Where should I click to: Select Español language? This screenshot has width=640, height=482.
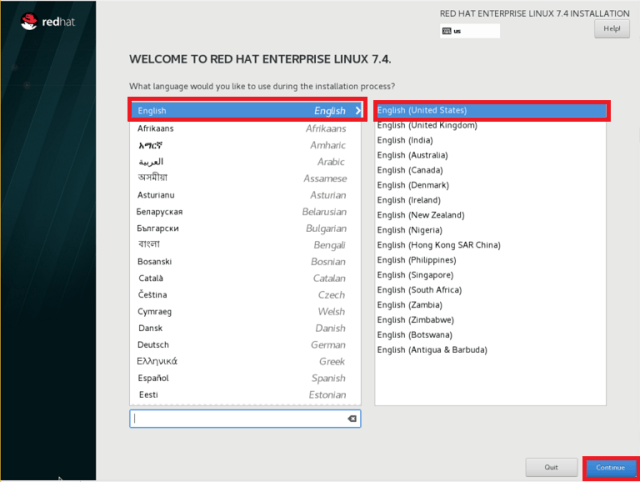point(246,378)
